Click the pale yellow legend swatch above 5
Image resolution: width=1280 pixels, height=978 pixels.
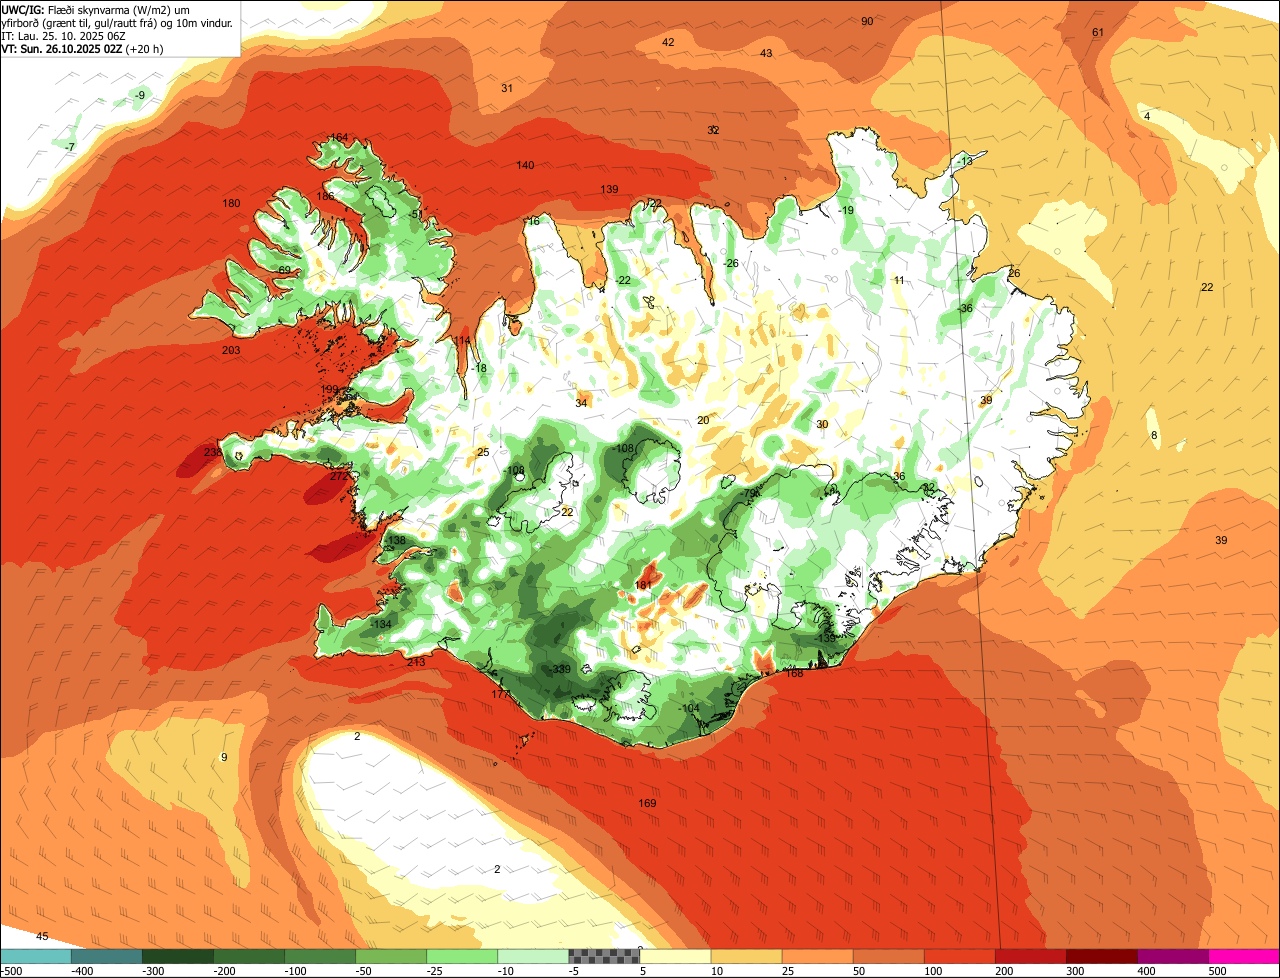click(x=675, y=956)
